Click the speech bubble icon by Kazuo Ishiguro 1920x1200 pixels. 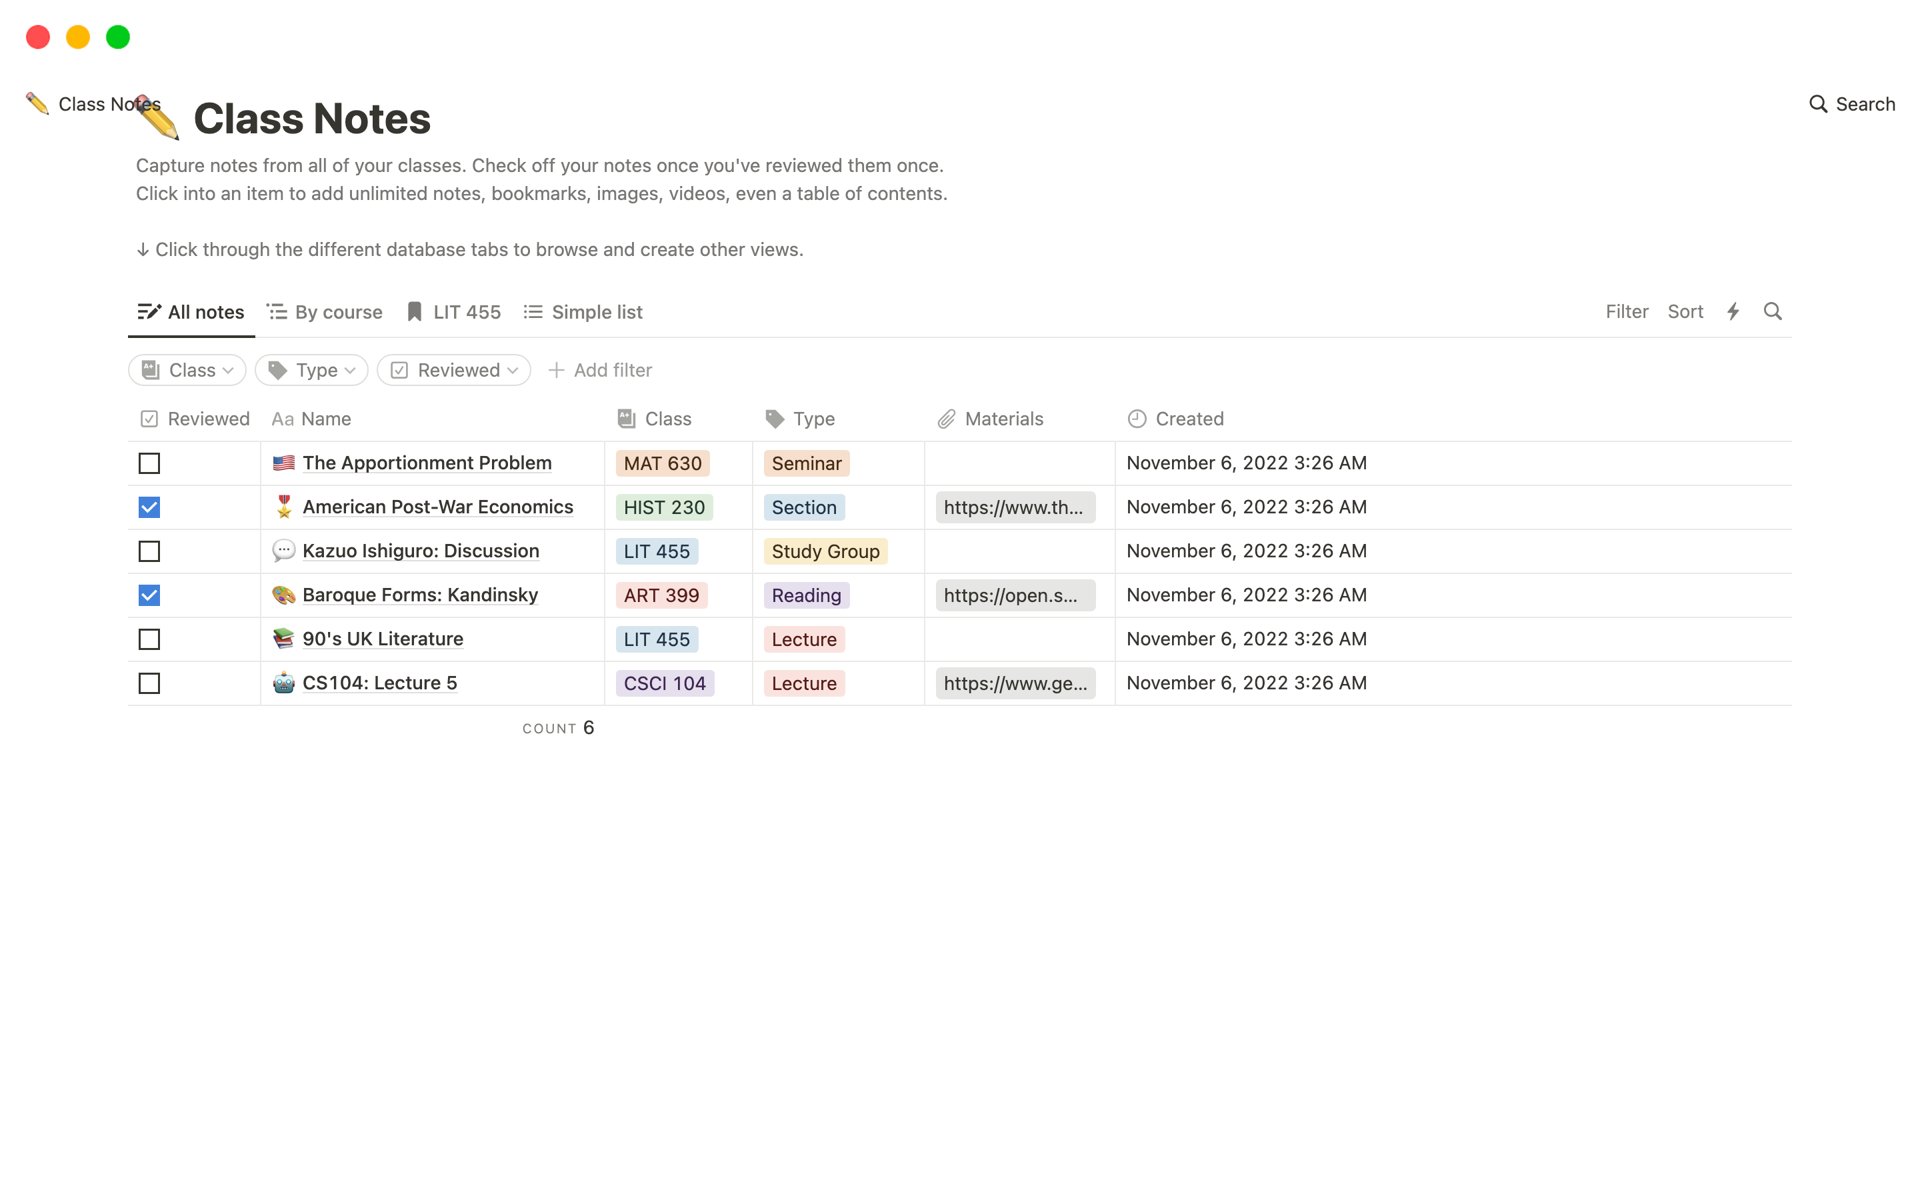click(x=284, y=551)
